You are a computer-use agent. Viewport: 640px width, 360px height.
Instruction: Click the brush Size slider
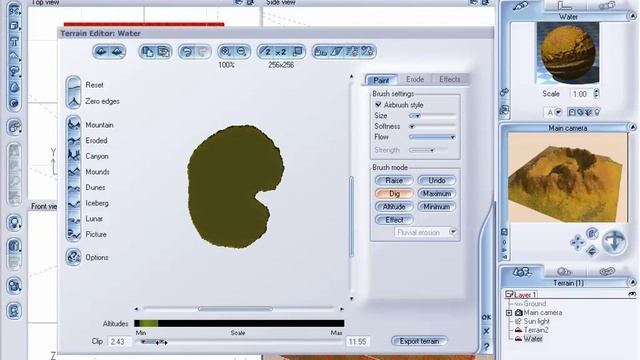[432, 116]
